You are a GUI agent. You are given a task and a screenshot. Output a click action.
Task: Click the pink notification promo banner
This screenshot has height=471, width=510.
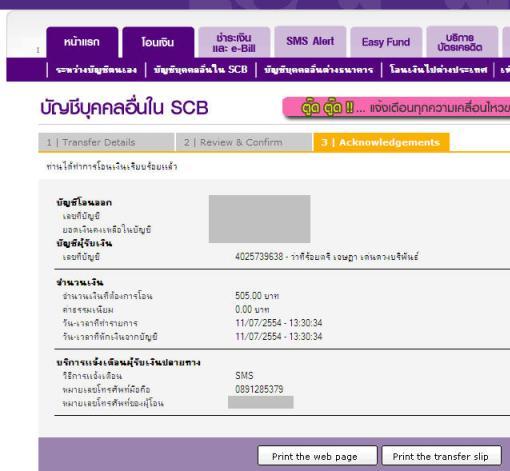click(396, 107)
